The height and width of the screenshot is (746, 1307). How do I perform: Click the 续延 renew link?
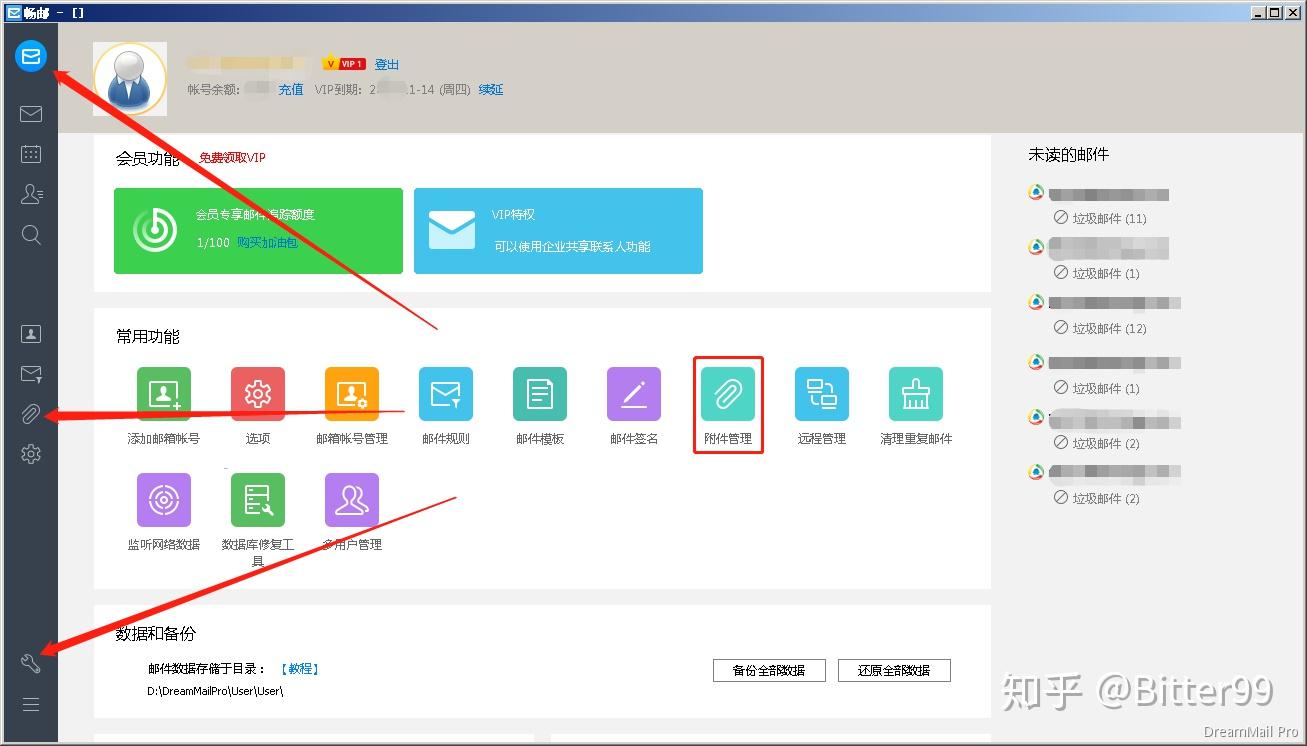(x=491, y=89)
